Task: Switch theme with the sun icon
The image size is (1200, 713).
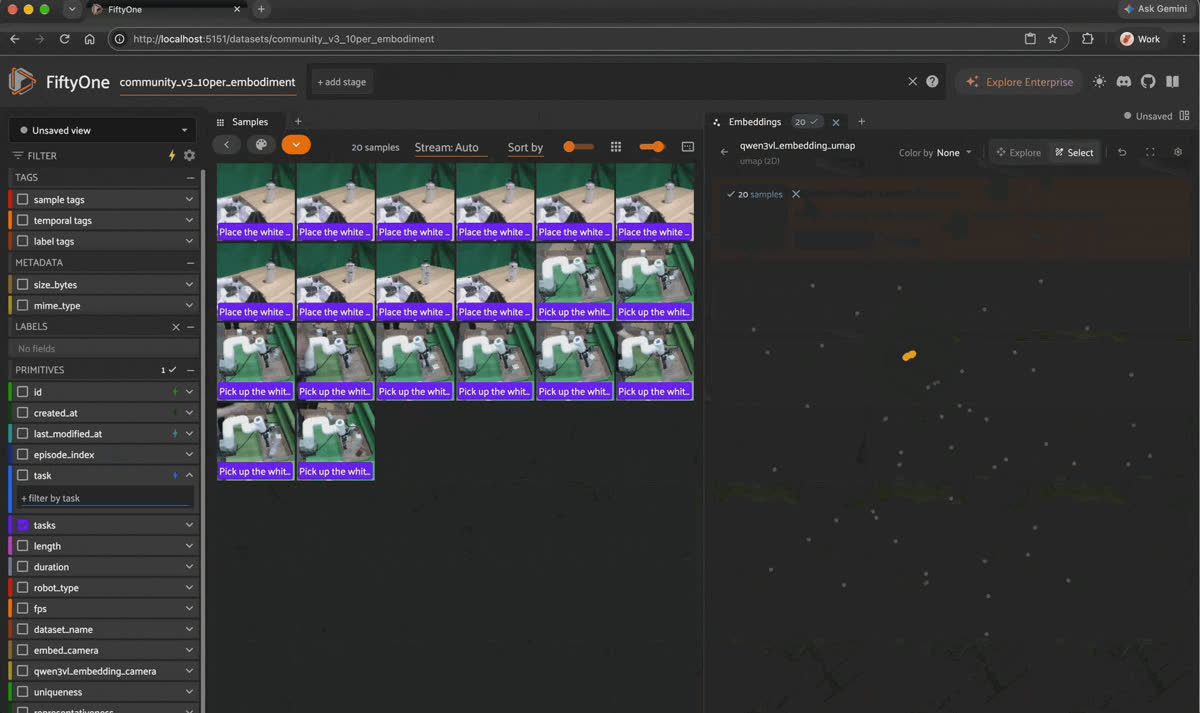Action: [1099, 82]
